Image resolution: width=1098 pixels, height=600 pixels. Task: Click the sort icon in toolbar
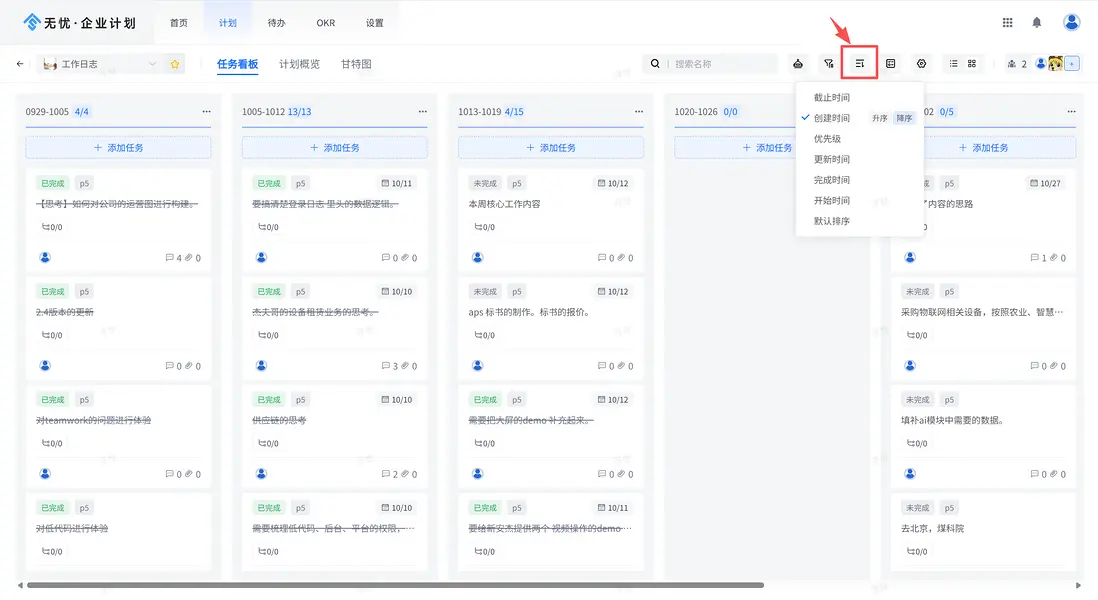pyautogui.click(x=859, y=64)
